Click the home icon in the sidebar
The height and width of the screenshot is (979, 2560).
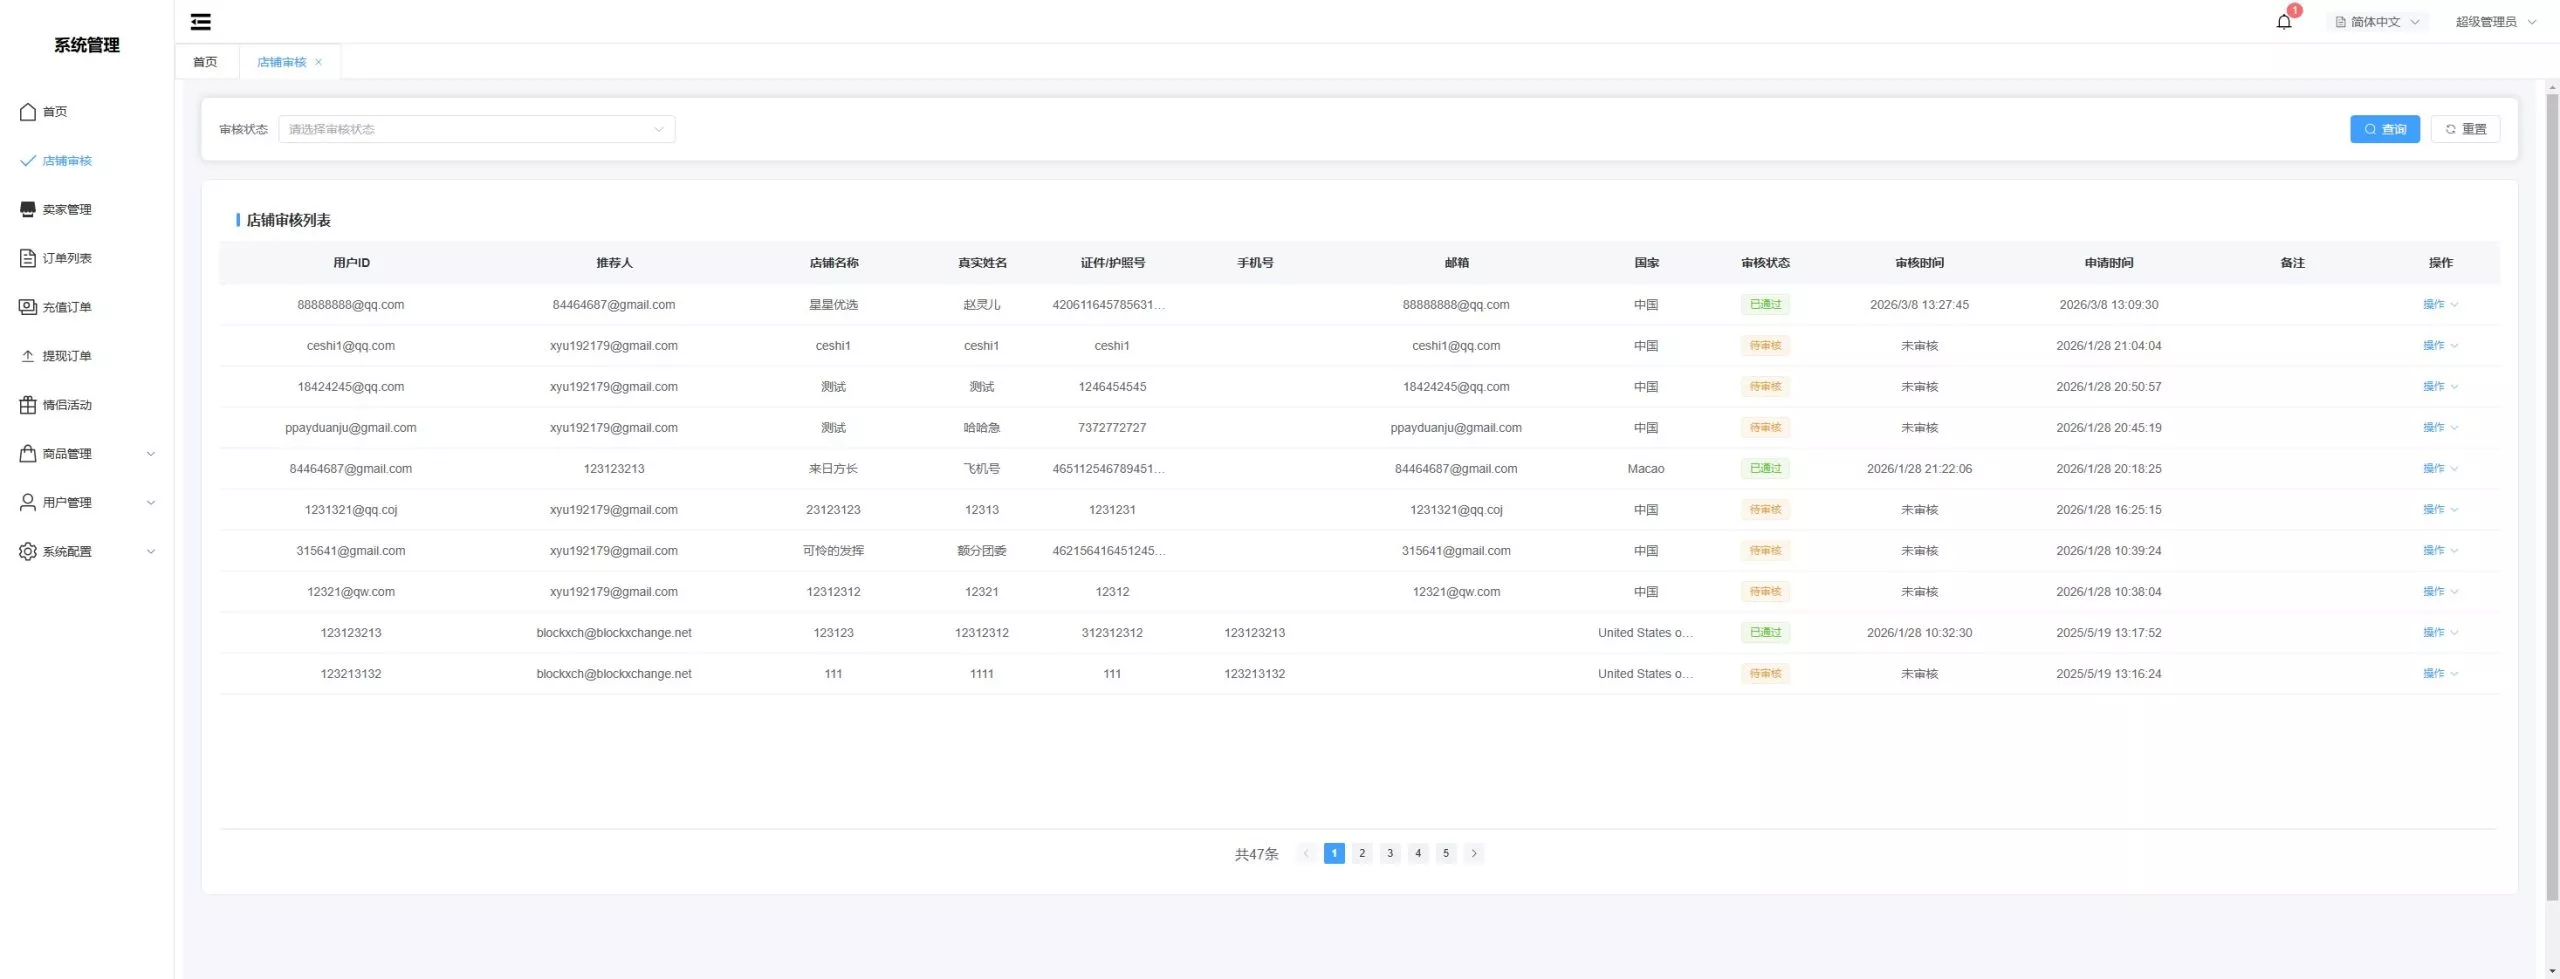point(28,112)
